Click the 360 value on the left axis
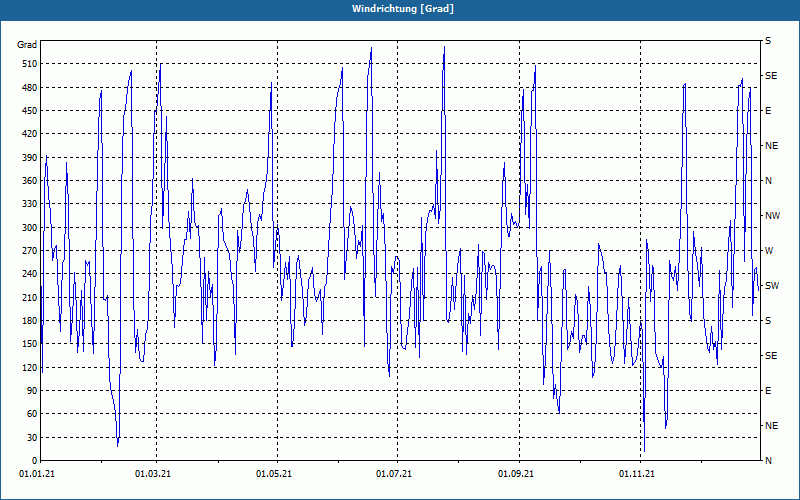Screen dimensions: 800x500 pos(30,181)
